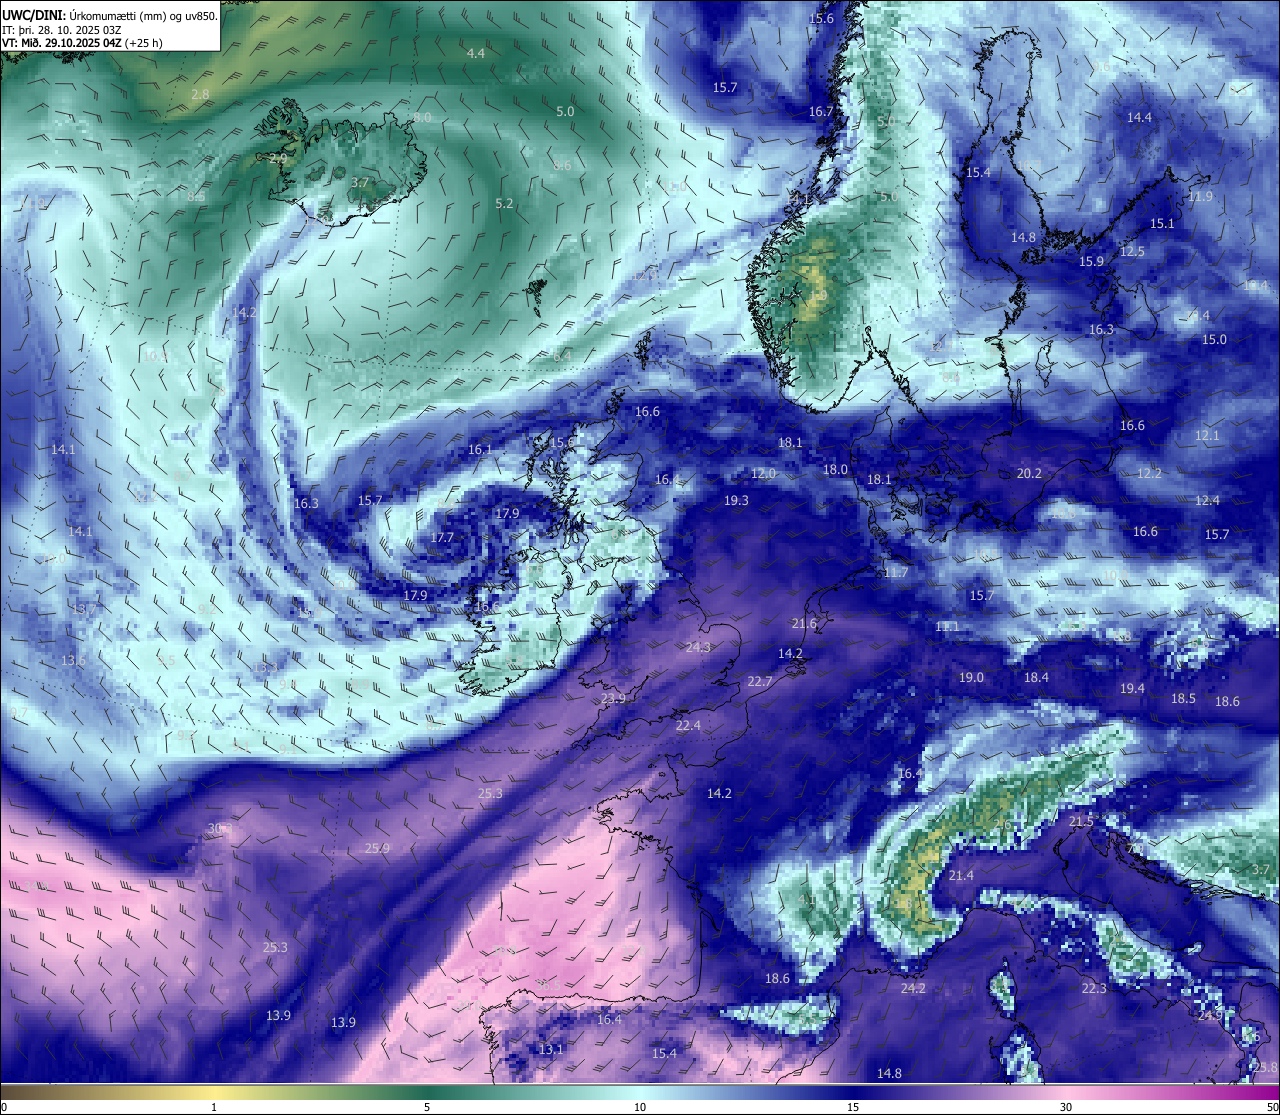Image resolution: width=1280 pixels, height=1115 pixels.
Task: Click the map value "22.3" over Italy
Action: tap(1094, 988)
